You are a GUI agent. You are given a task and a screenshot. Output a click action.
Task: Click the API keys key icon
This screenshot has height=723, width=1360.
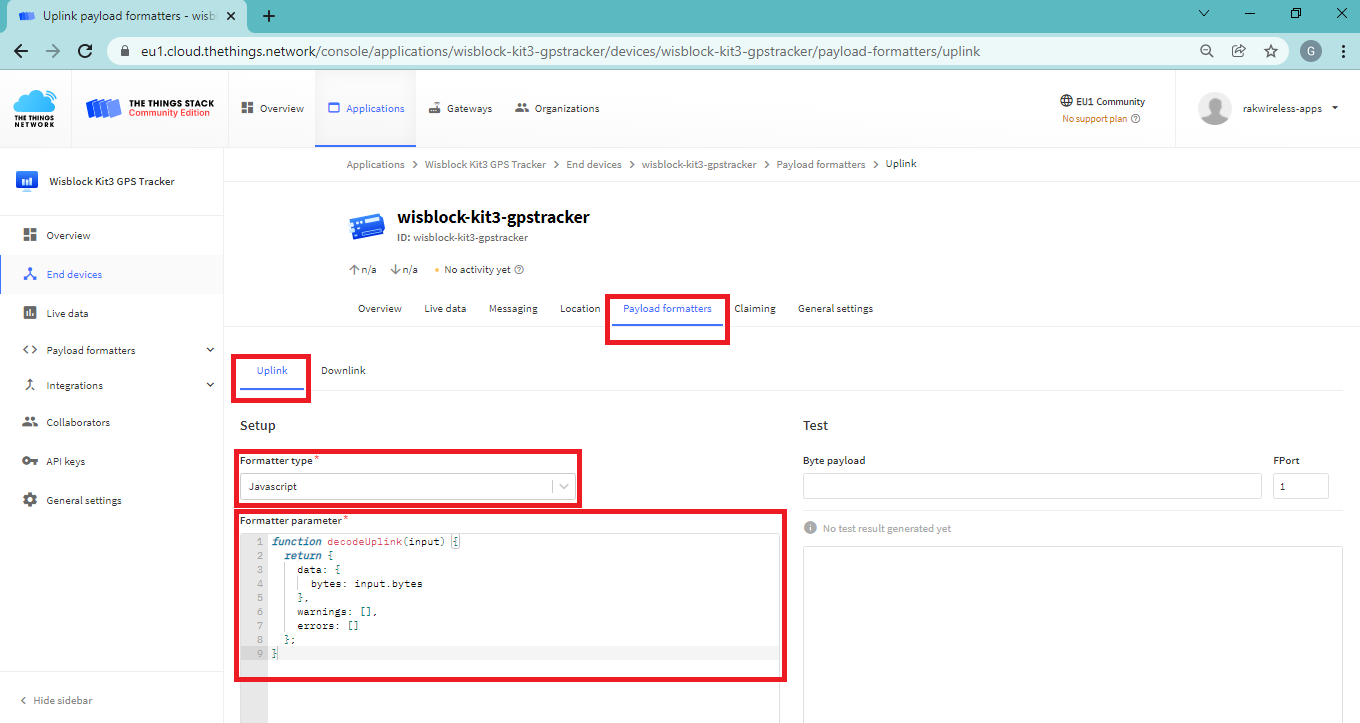[29, 461]
